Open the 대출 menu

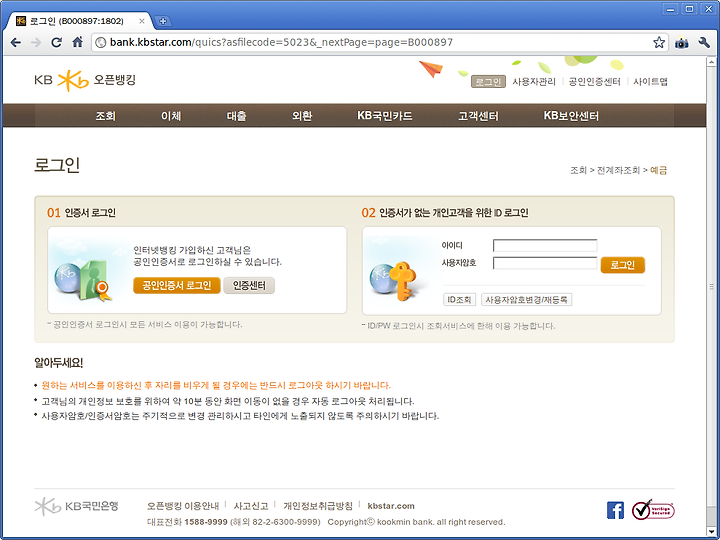pos(236,116)
